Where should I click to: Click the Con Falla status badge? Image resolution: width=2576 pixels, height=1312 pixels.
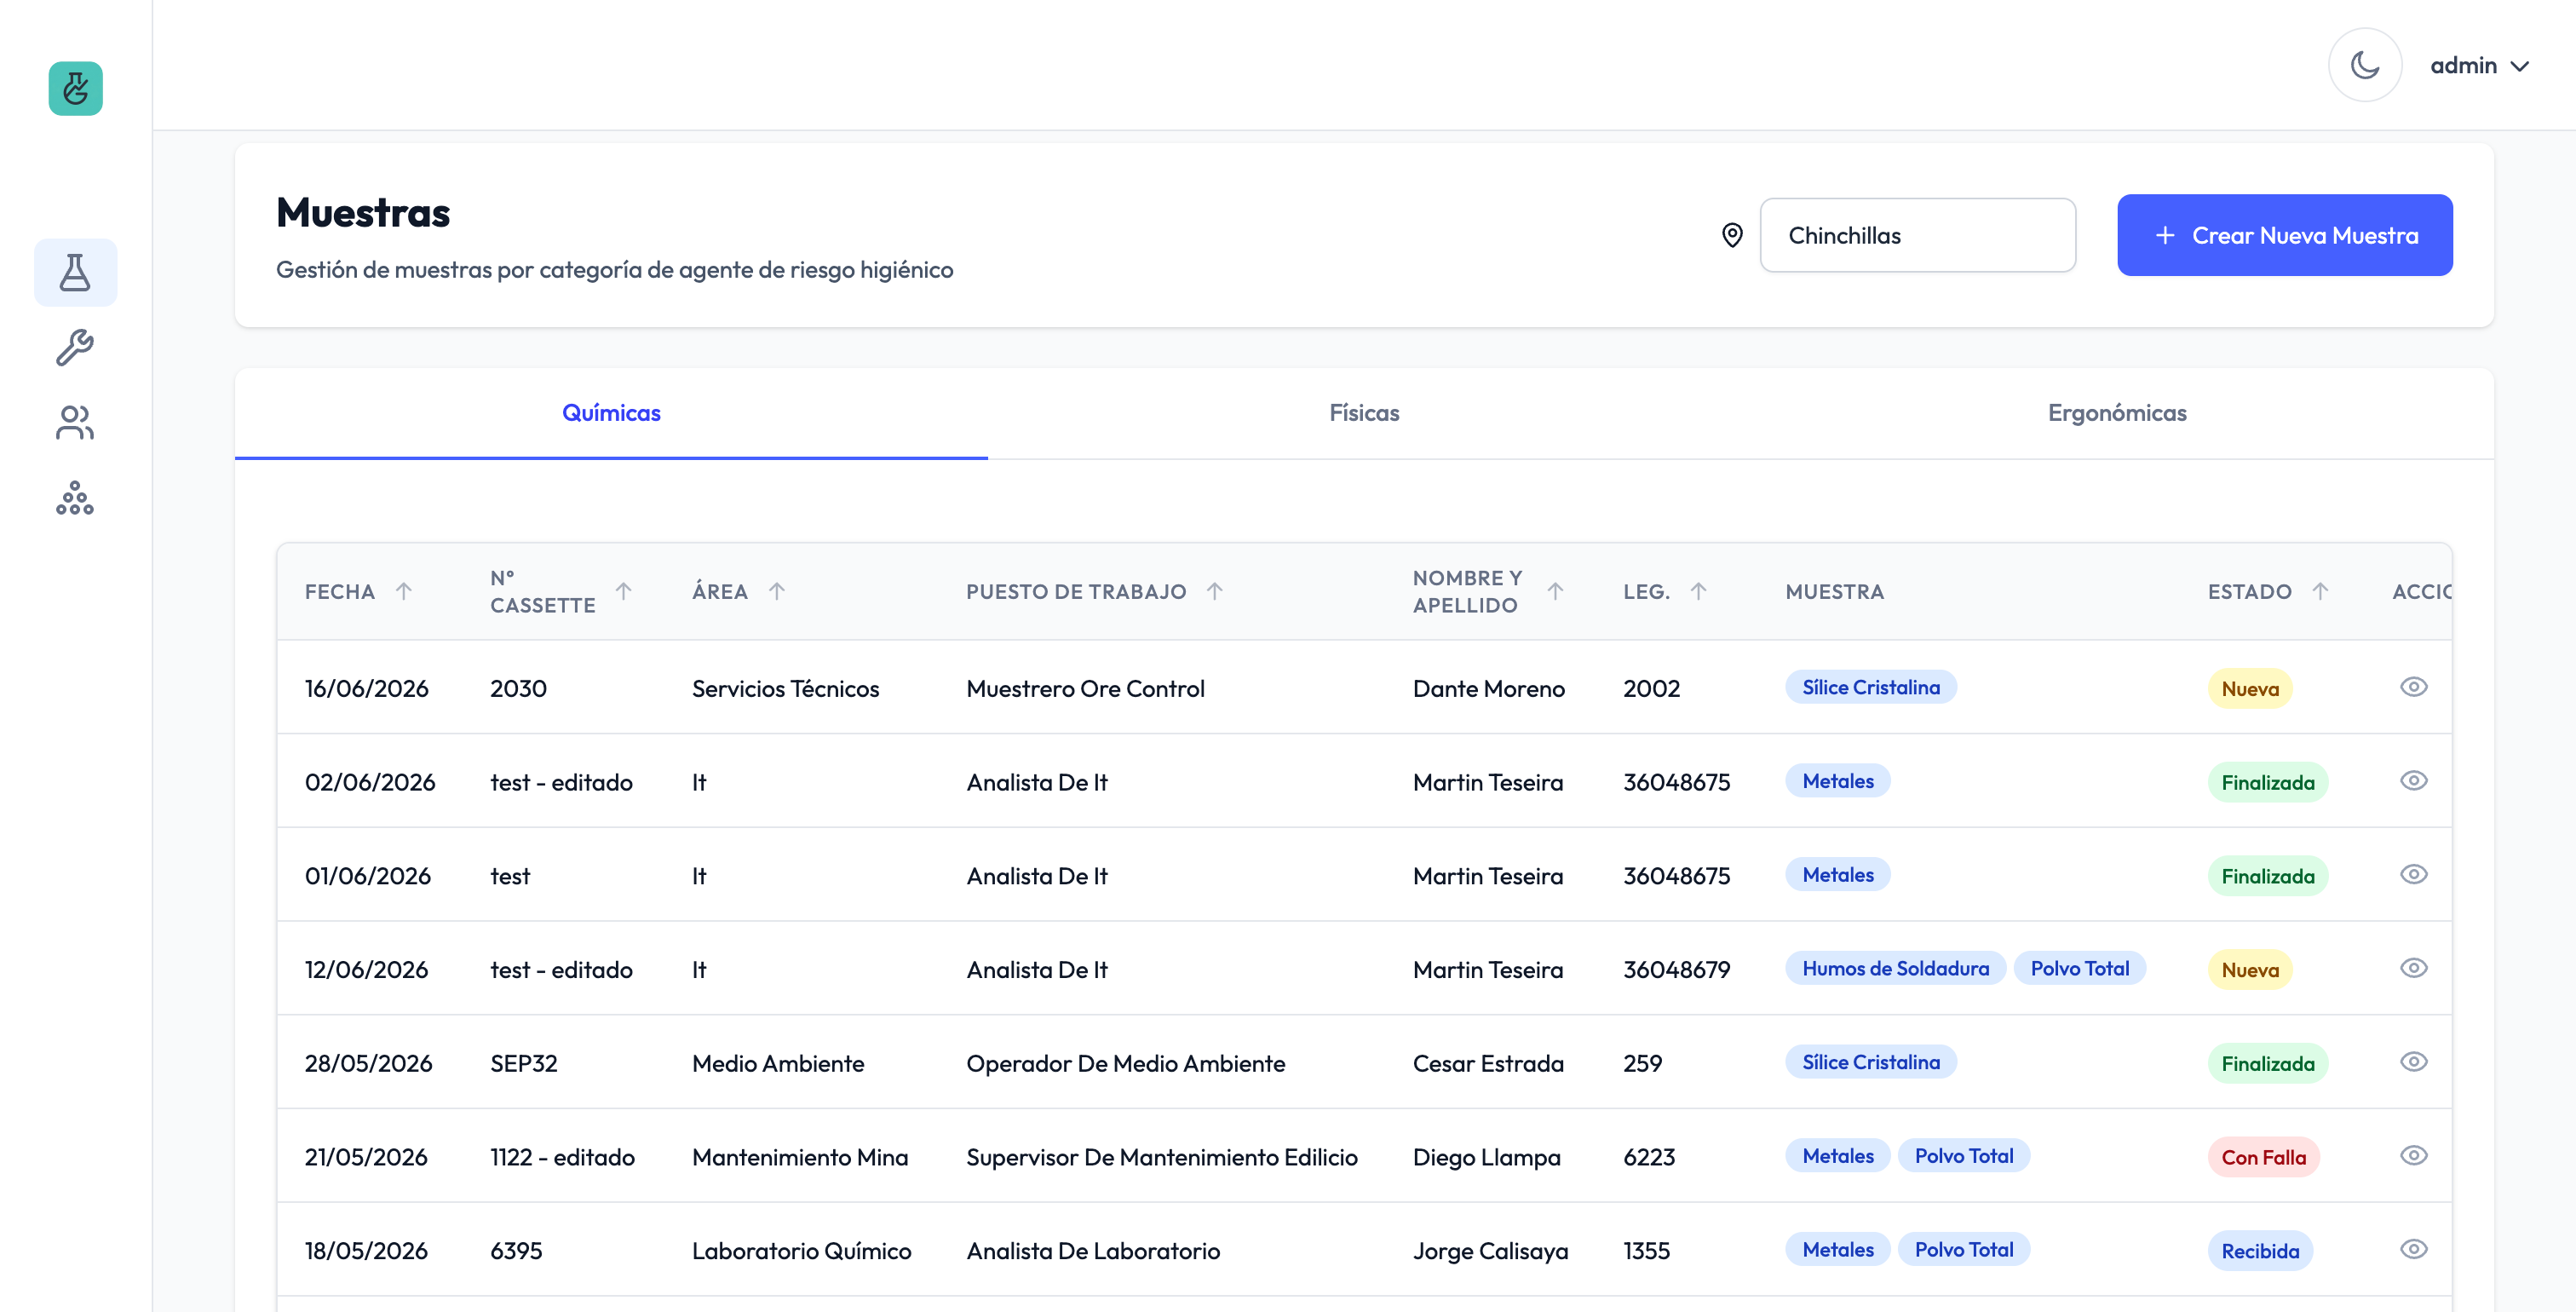coord(2263,1157)
